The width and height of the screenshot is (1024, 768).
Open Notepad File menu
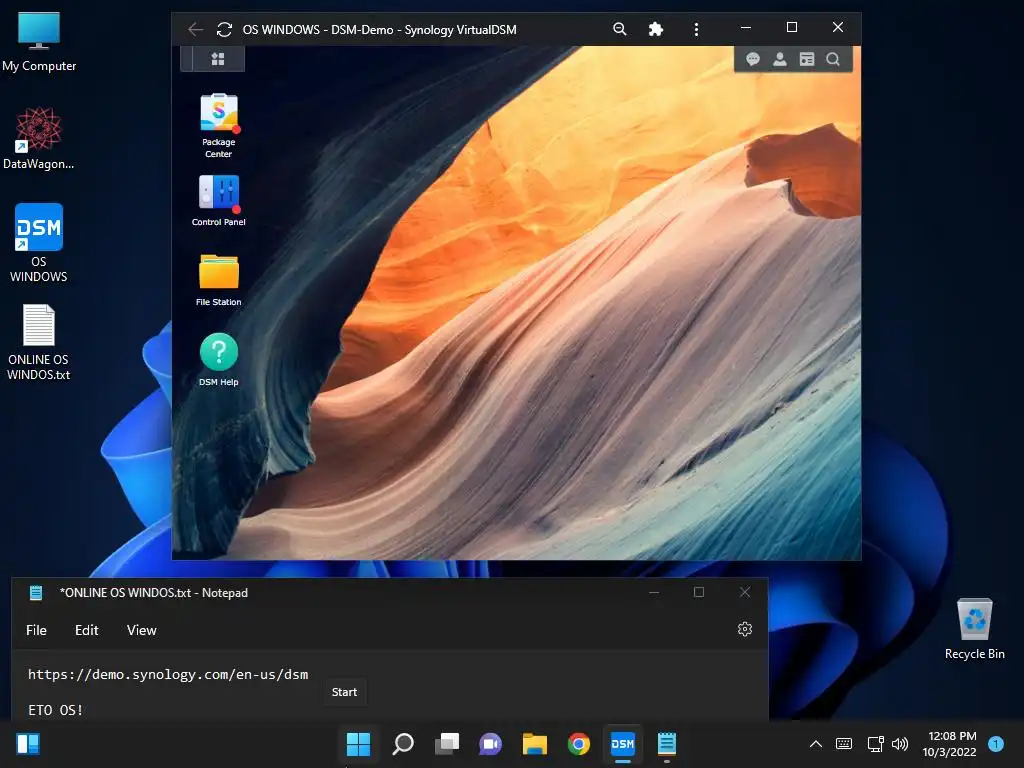click(x=37, y=630)
